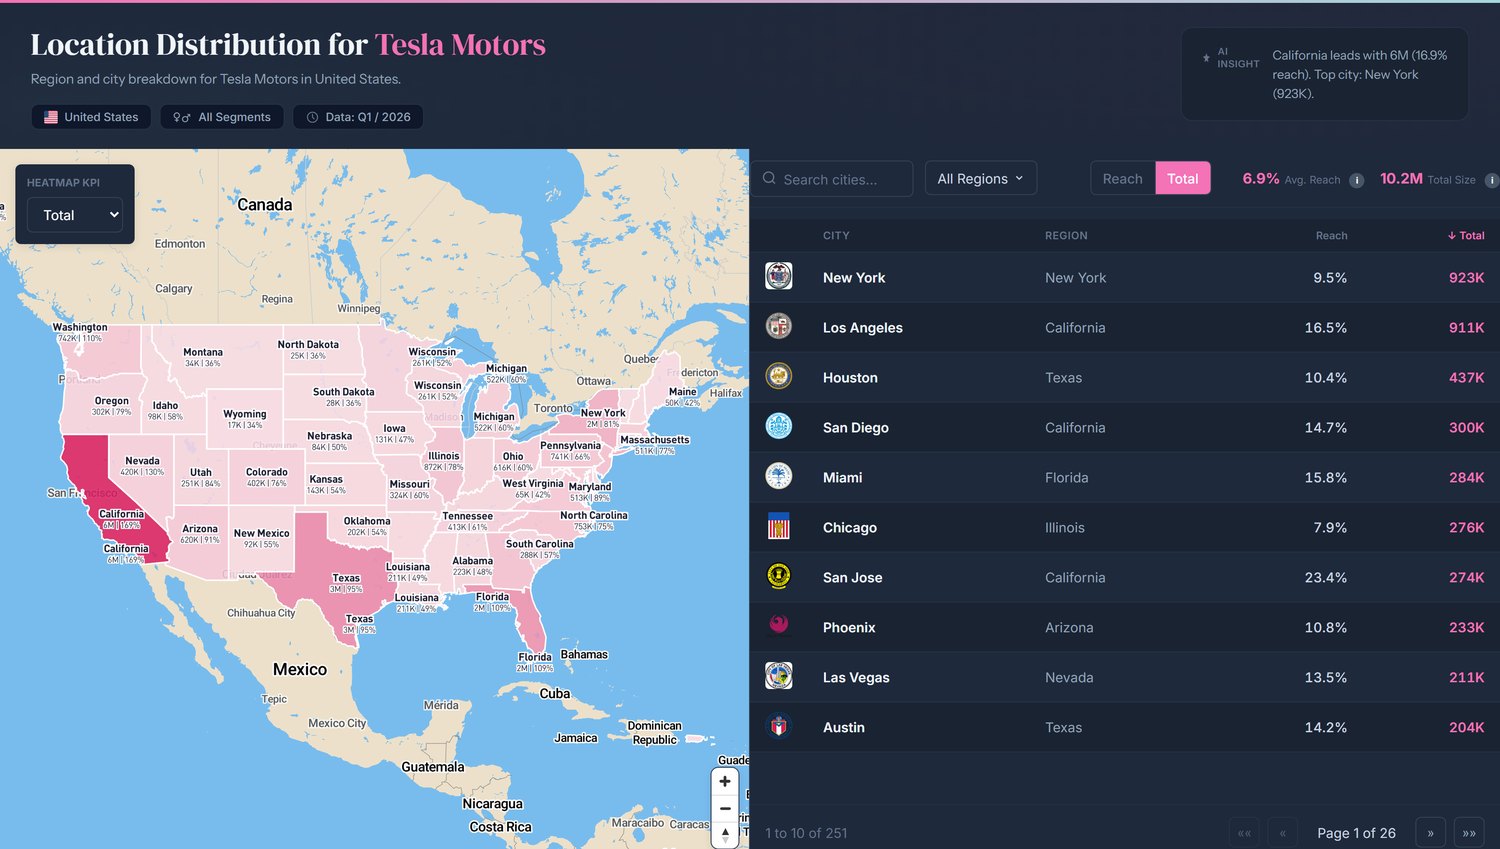This screenshot has height=849, width=1500.
Task: Click '16.5%' reach for Los Angeles
Action: click(x=1325, y=328)
